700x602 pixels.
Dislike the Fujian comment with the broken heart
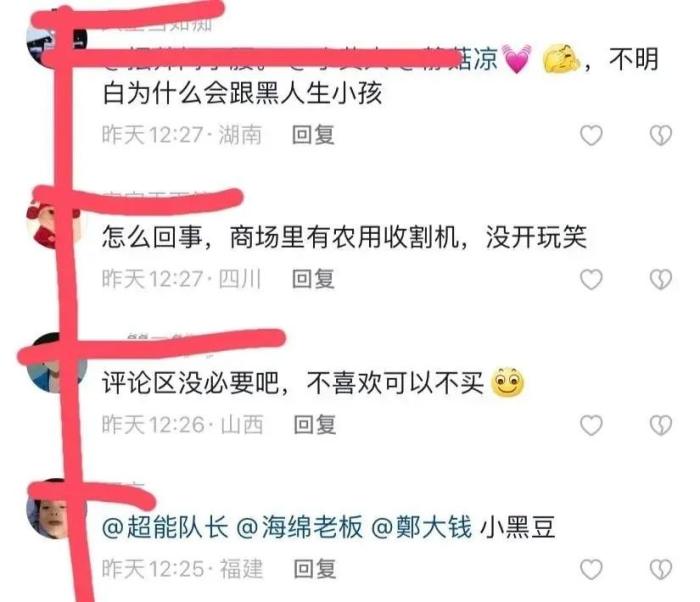tap(661, 569)
